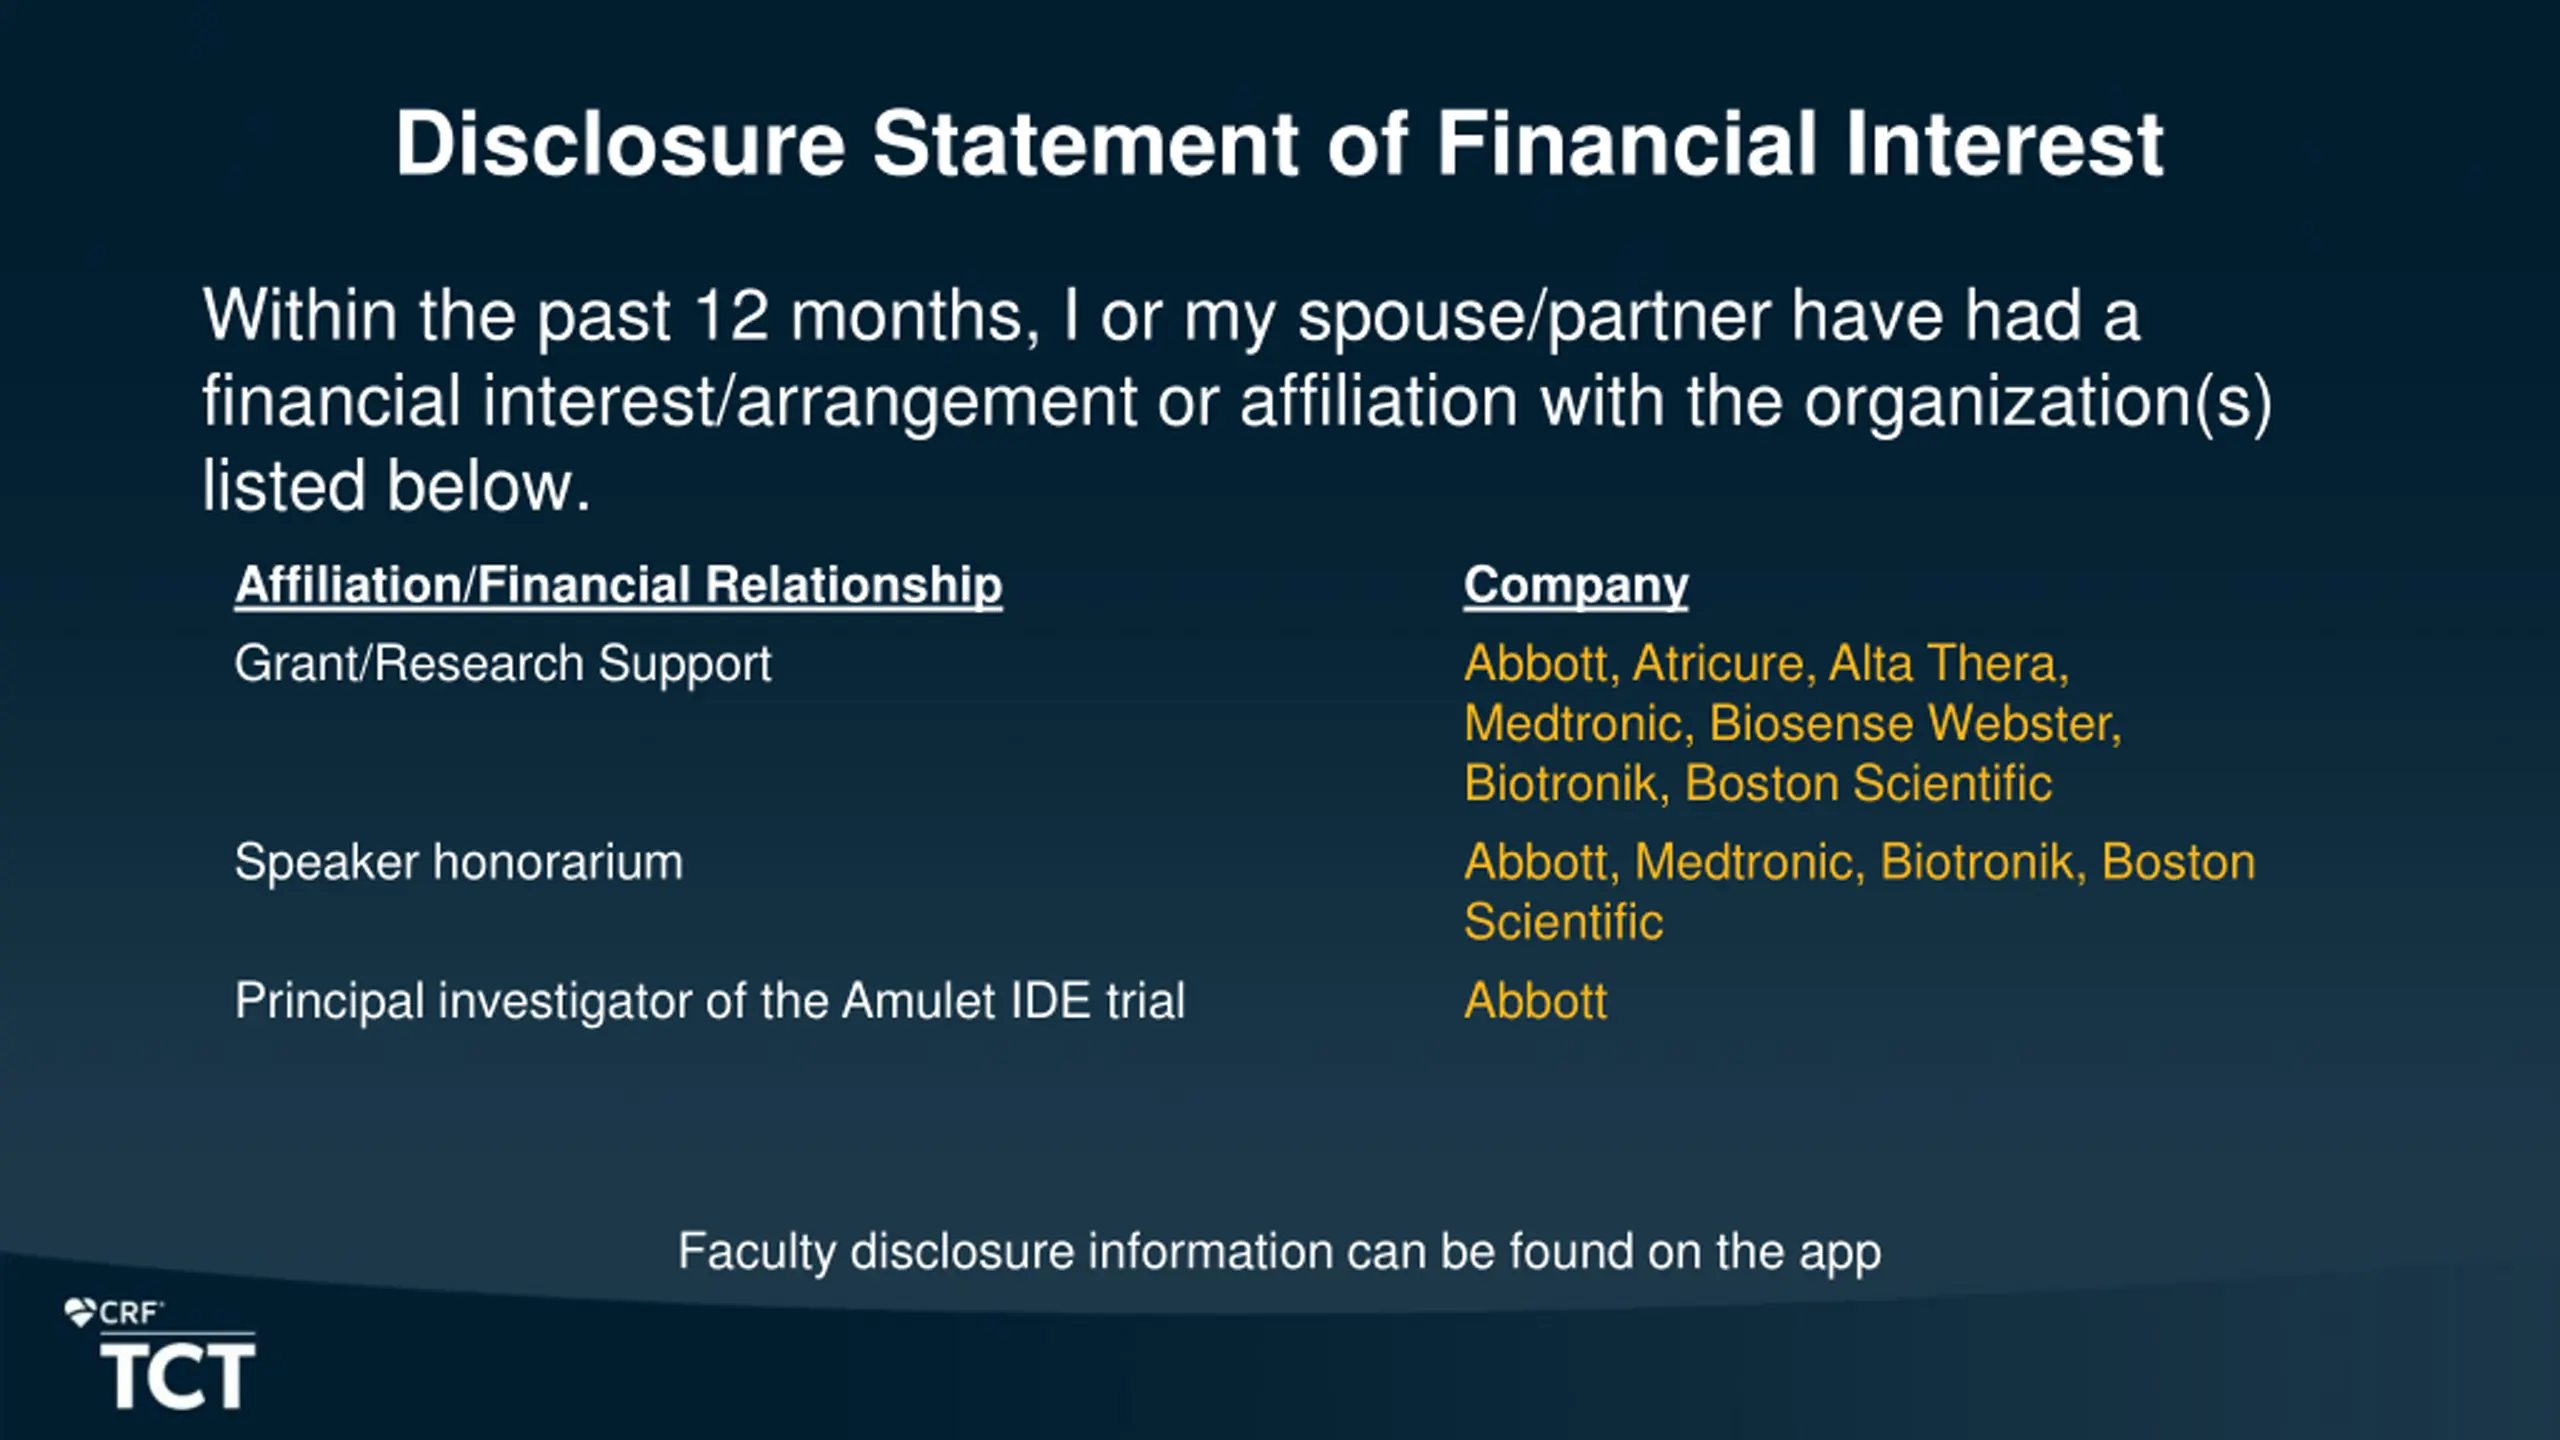Click the first line starting Within the past 12 months
The width and height of the screenshot is (2560, 1440).
coord(1171,317)
